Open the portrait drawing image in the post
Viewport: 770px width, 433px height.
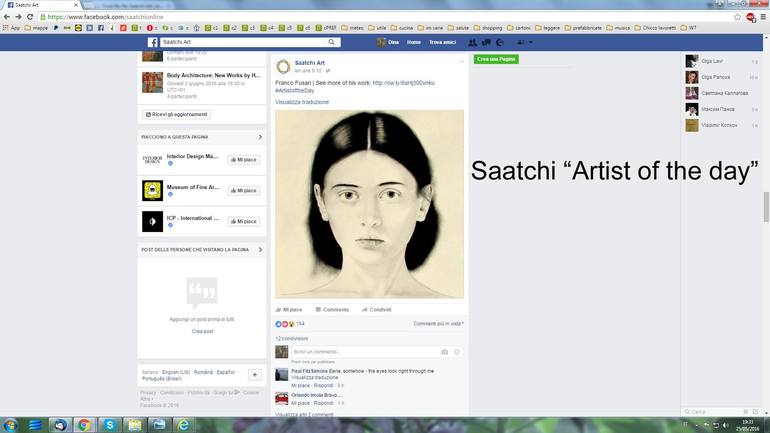(x=369, y=204)
